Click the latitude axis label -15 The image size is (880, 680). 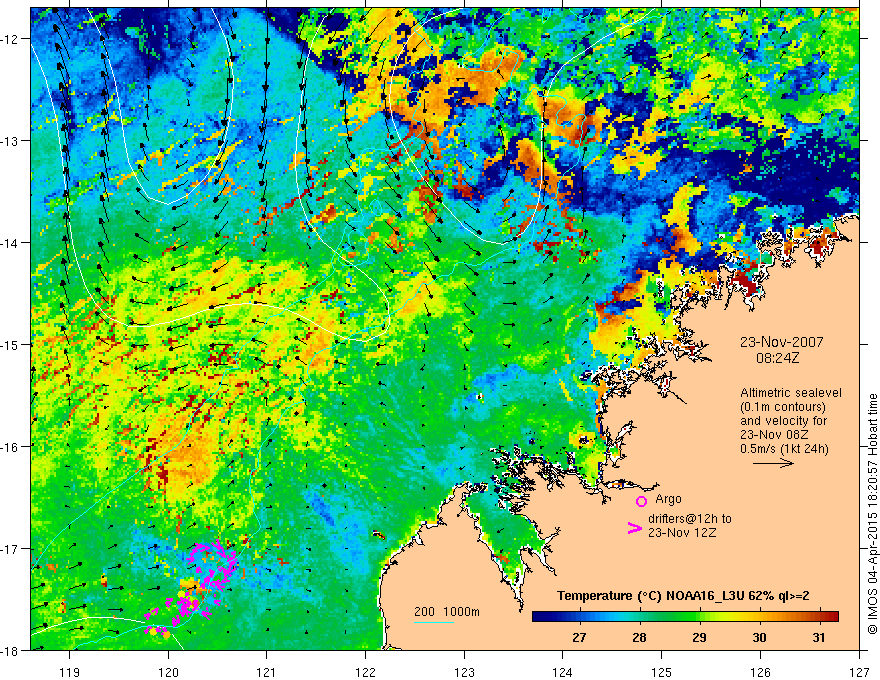point(11,344)
